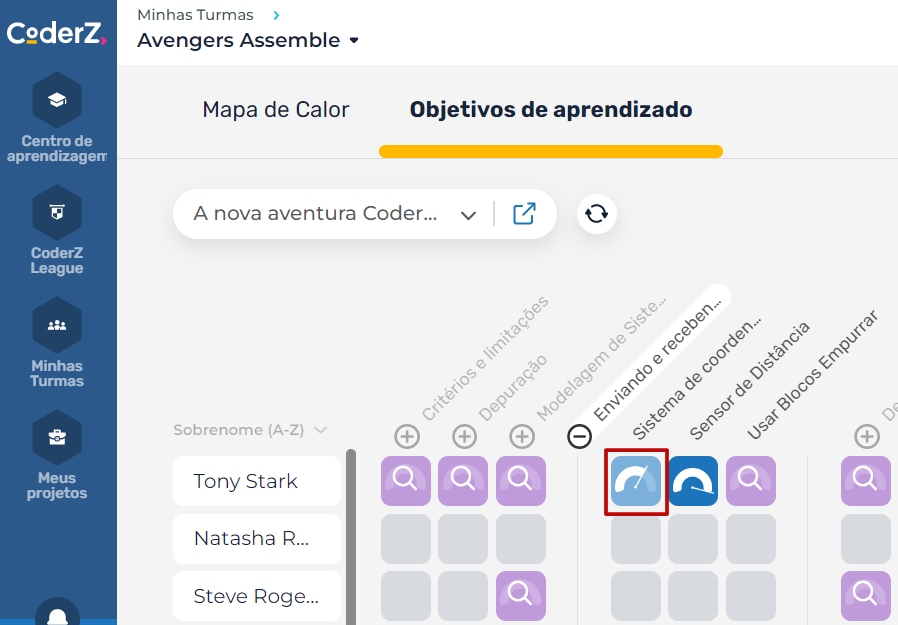Open Minhas Turmas sidebar icon
The height and width of the screenshot is (625, 898).
57,325
